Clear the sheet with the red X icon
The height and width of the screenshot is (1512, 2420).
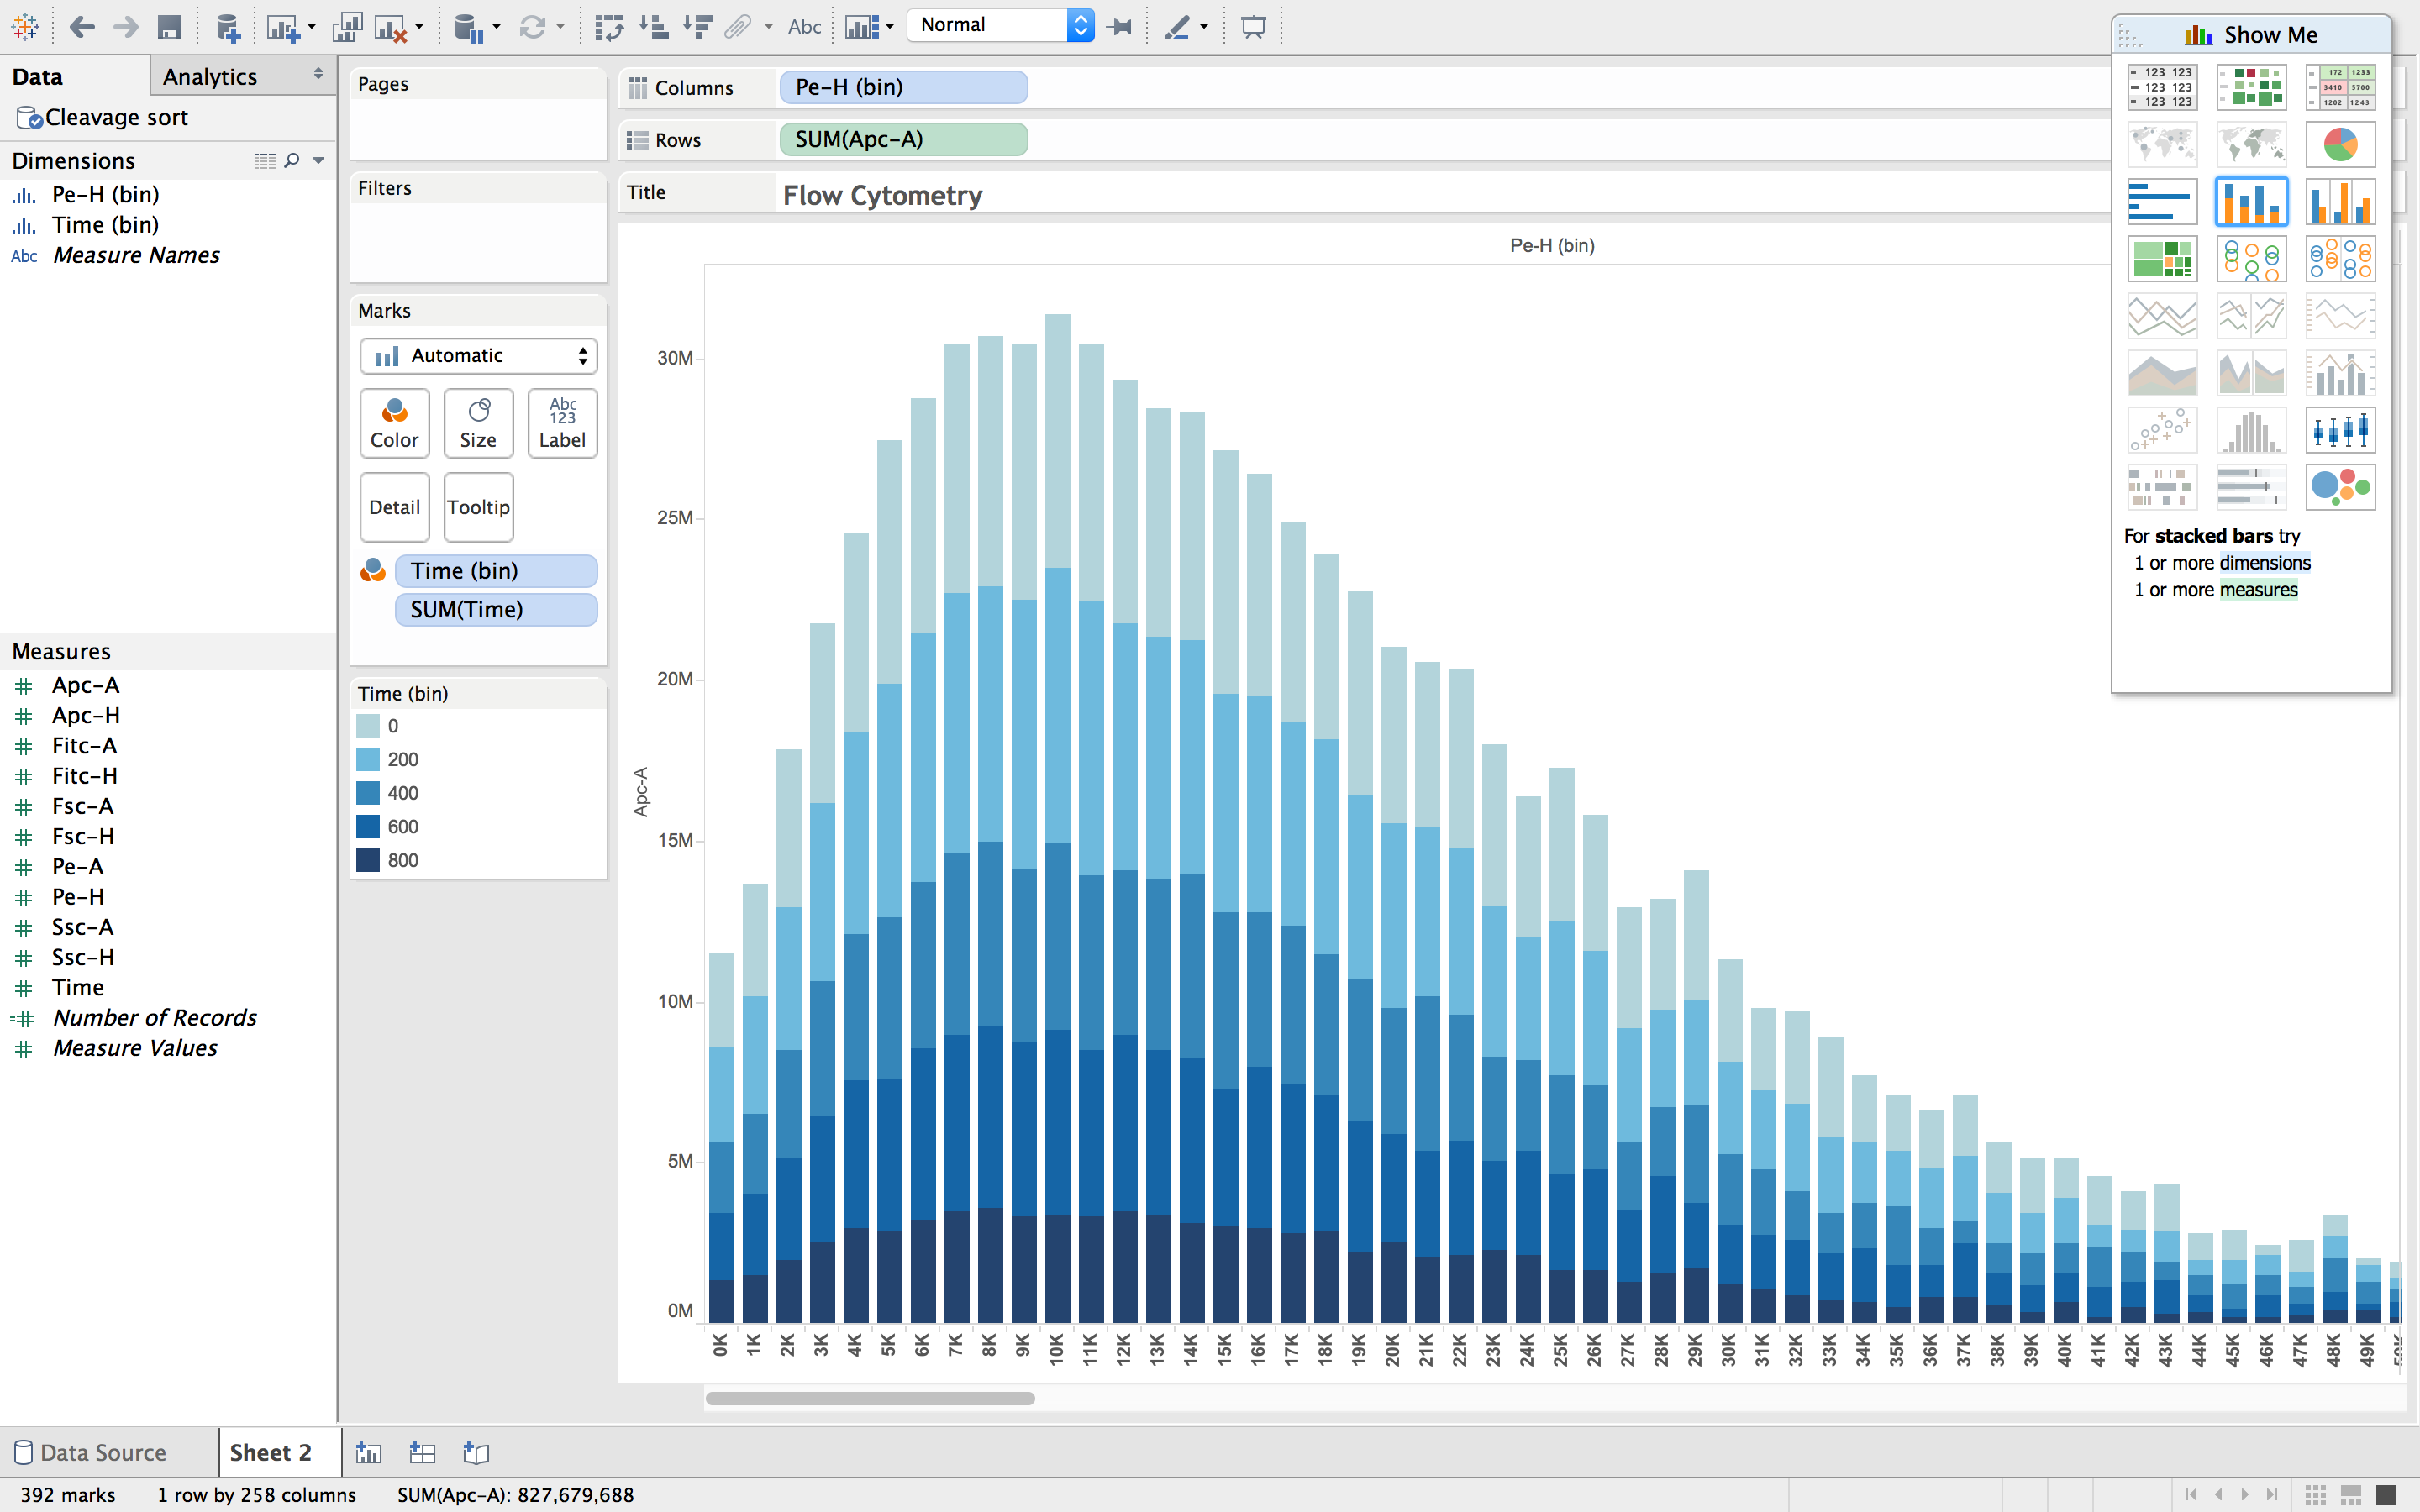click(391, 27)
